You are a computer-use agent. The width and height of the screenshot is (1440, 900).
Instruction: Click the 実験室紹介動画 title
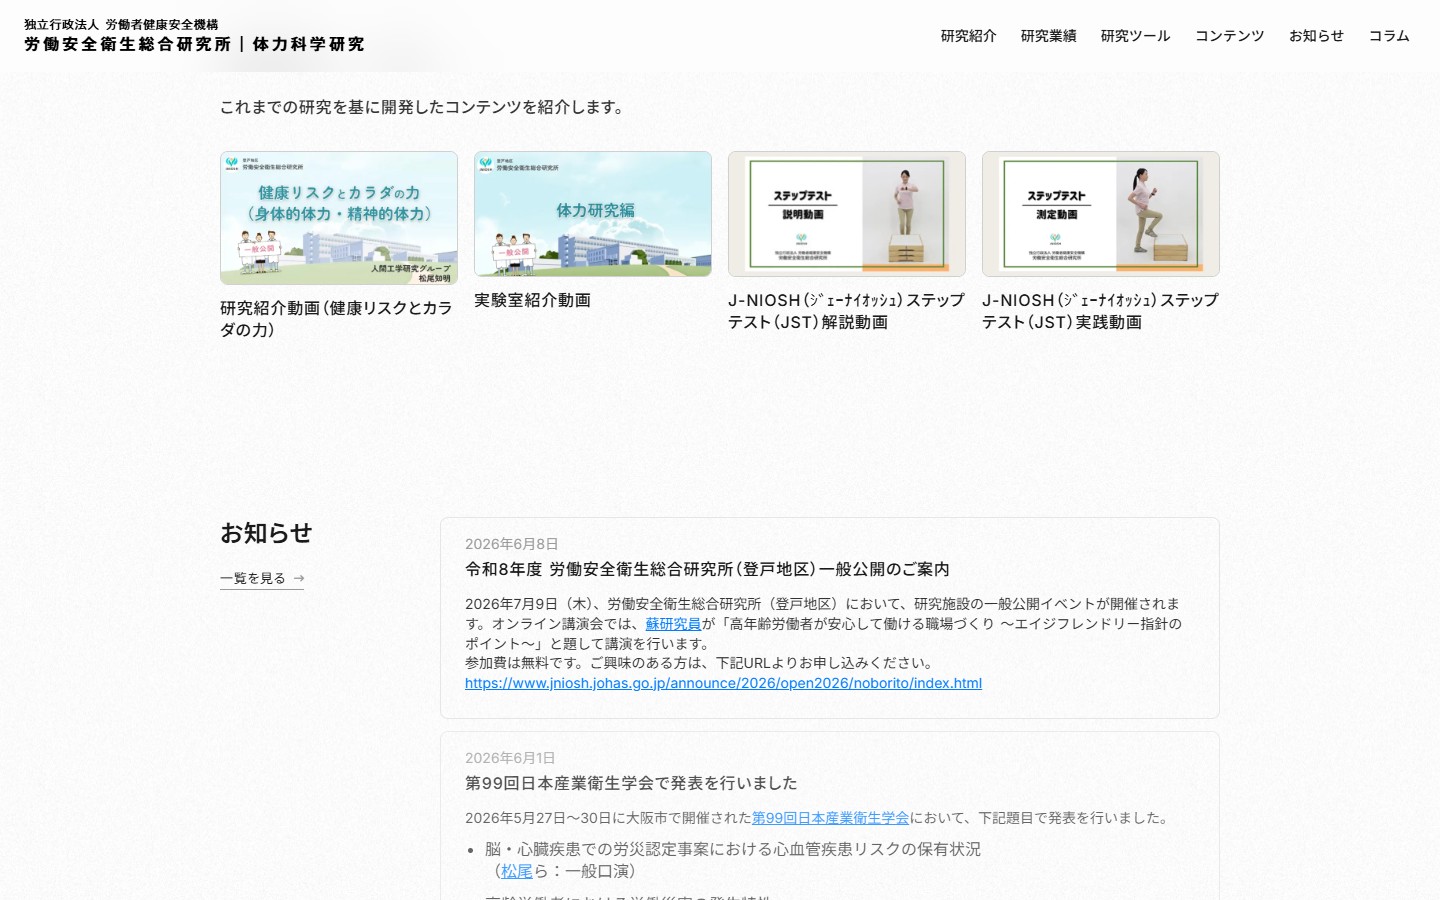click(532, 300)
